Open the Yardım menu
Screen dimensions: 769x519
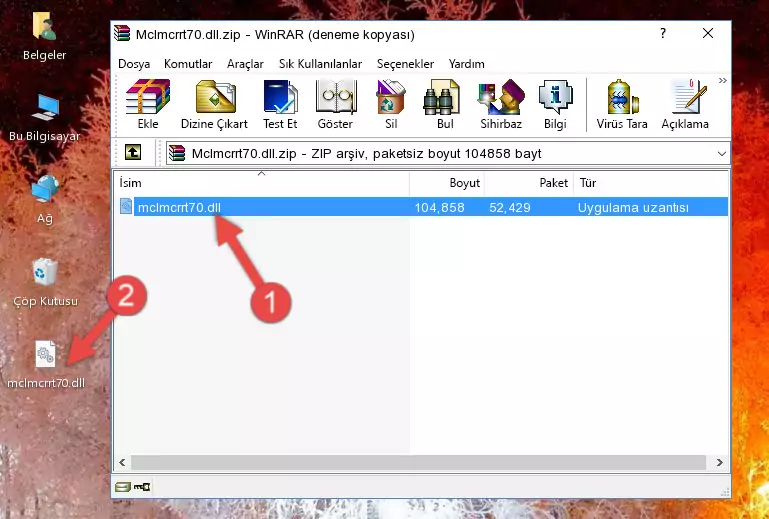point(466,64)
